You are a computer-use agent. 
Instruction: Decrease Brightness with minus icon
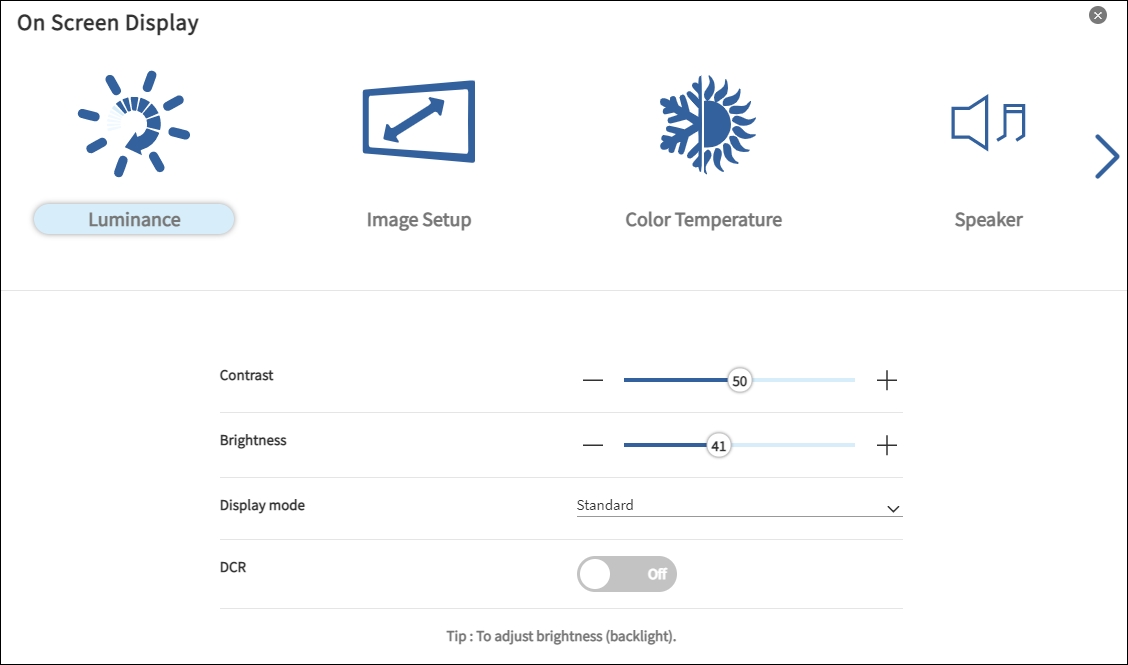(593, 445)
